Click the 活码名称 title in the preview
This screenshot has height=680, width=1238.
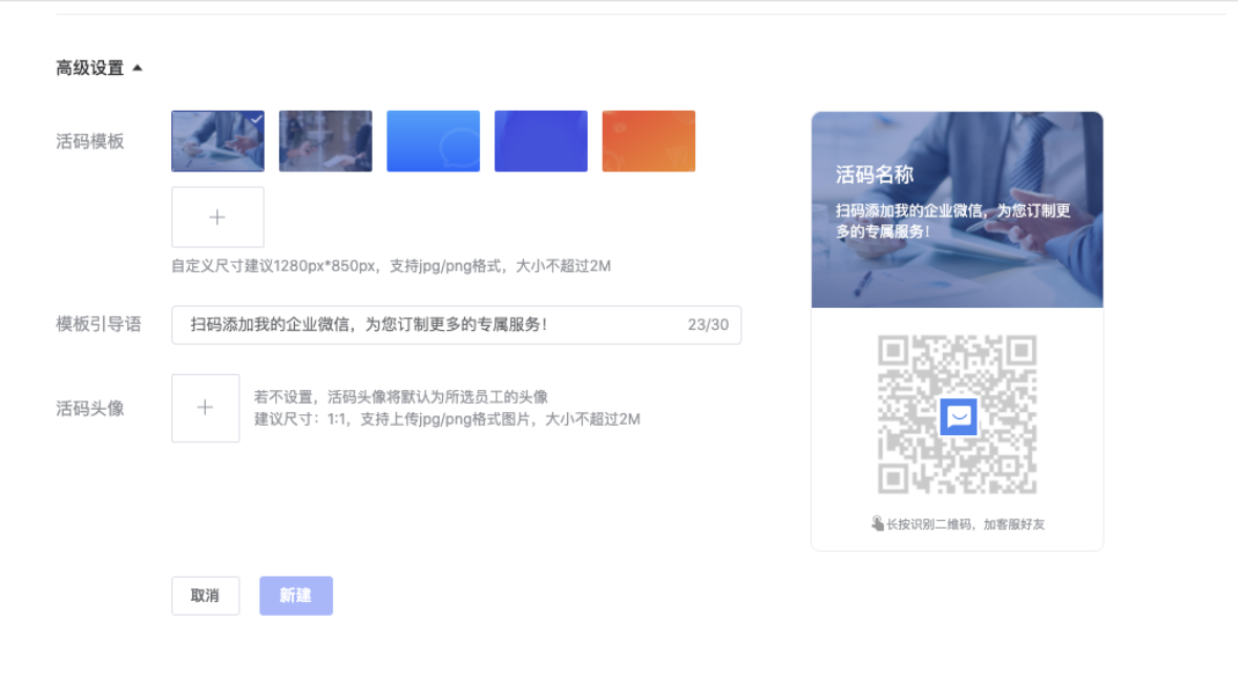pos(875,175)
